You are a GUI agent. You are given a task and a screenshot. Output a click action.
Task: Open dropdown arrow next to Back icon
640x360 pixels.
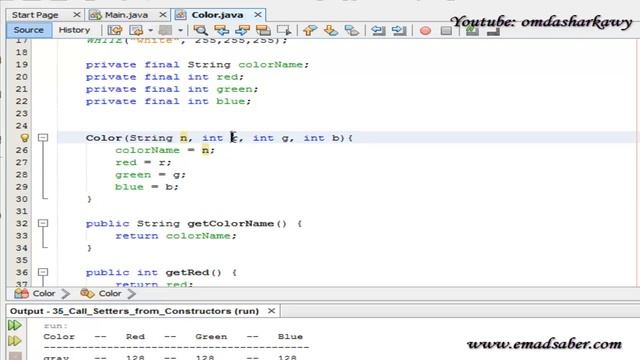click(150, 30)
